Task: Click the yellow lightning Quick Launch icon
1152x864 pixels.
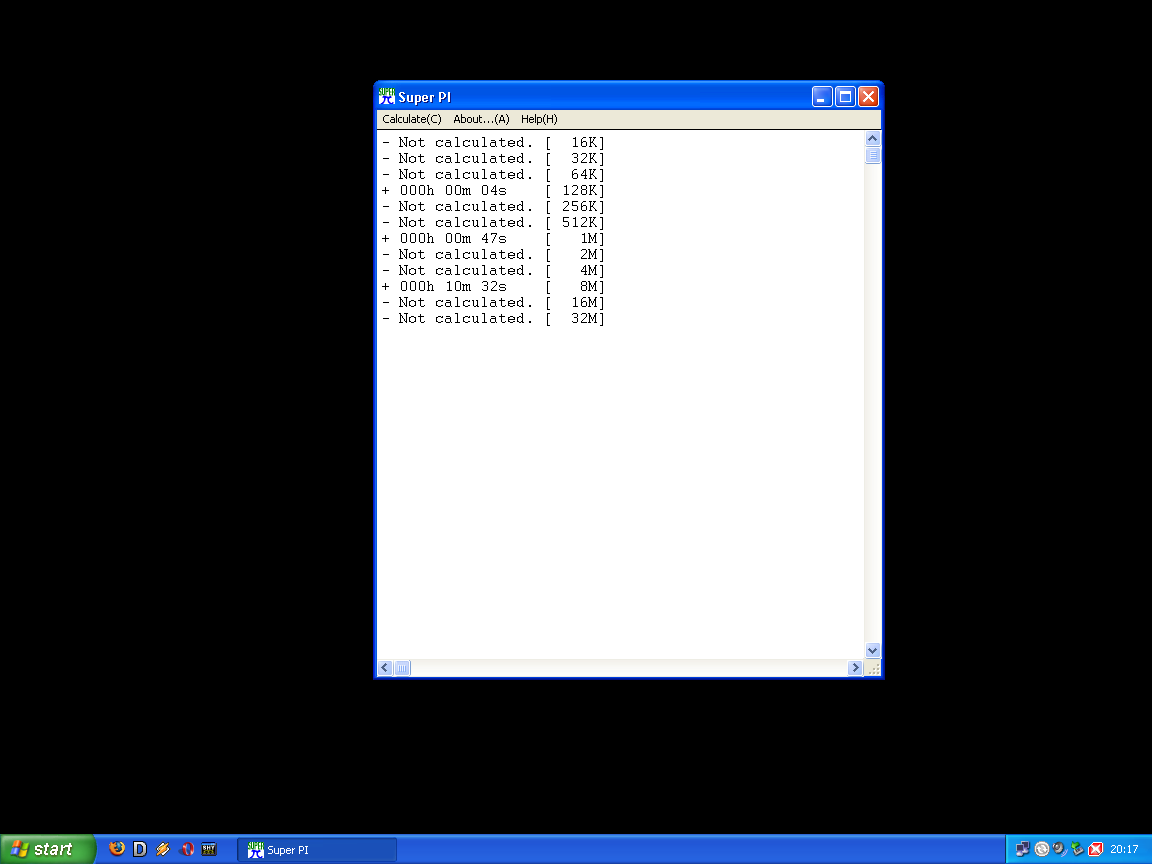Action: click(163, 849)
